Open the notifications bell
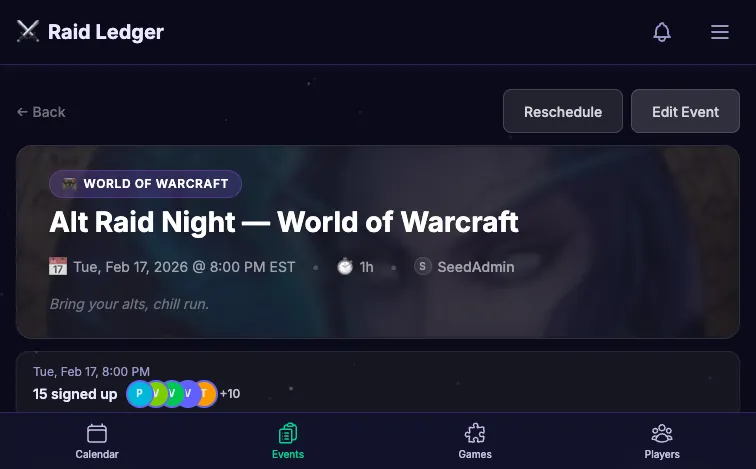Viewport: 756px width, 469px height. [662, 32]
